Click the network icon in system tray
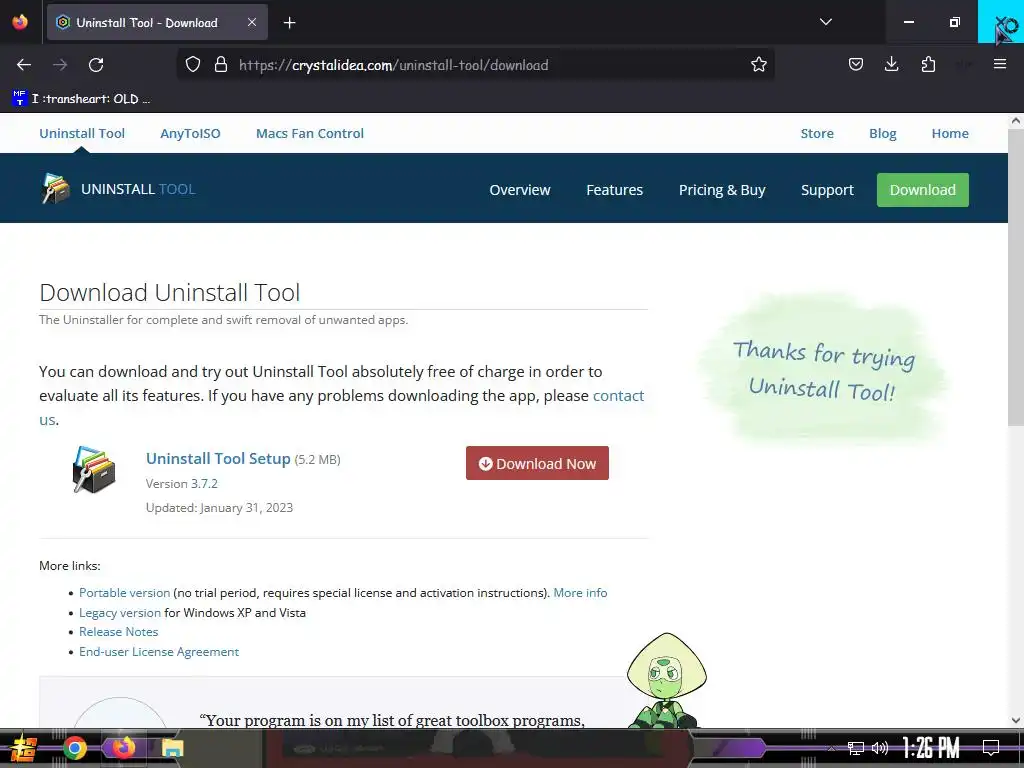This screenshot has height=768, width=1024. point(856,748)
